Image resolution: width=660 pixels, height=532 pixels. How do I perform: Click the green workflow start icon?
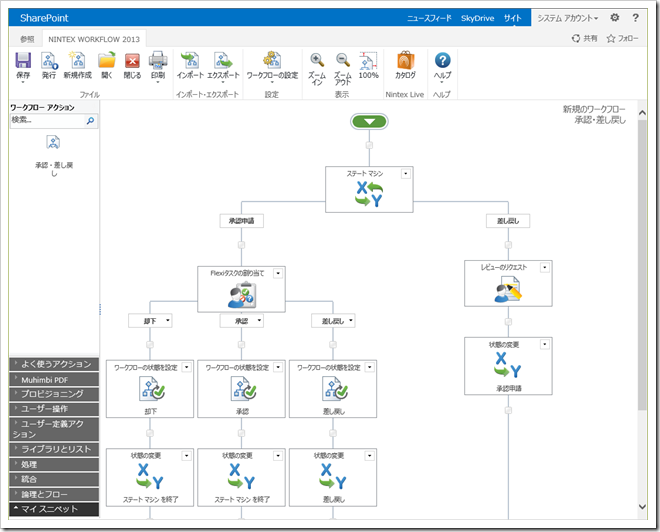tap(369, 122)
